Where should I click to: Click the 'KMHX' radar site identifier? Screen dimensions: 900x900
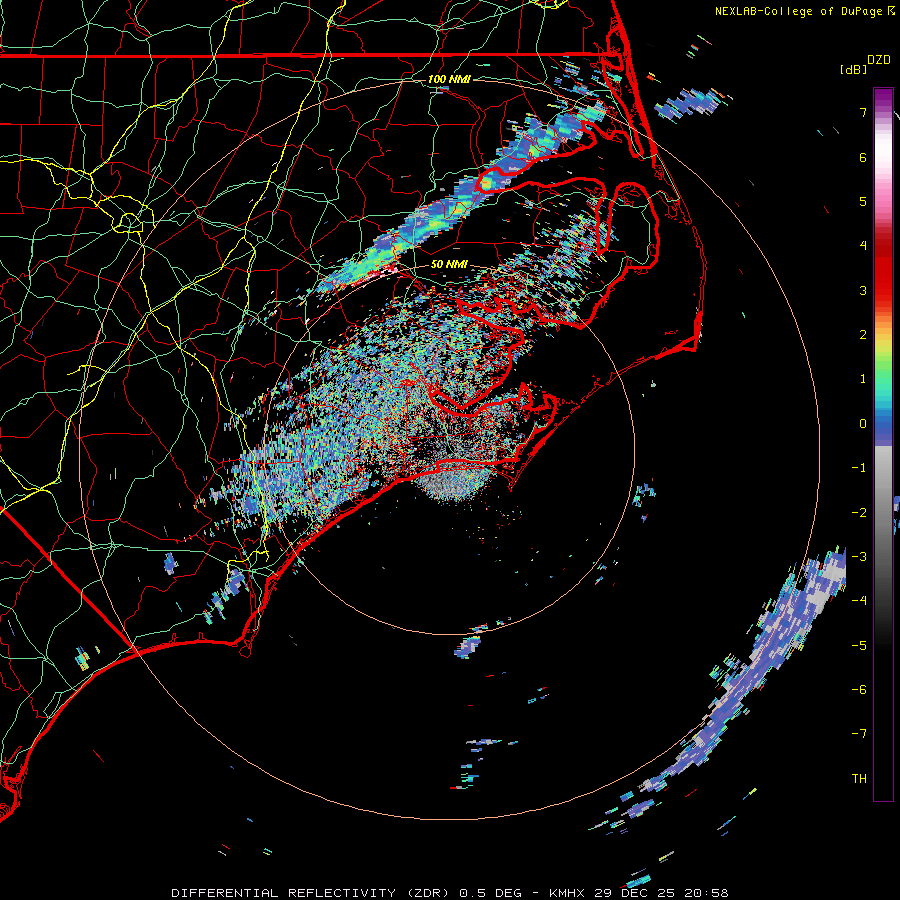pos(567,893)
